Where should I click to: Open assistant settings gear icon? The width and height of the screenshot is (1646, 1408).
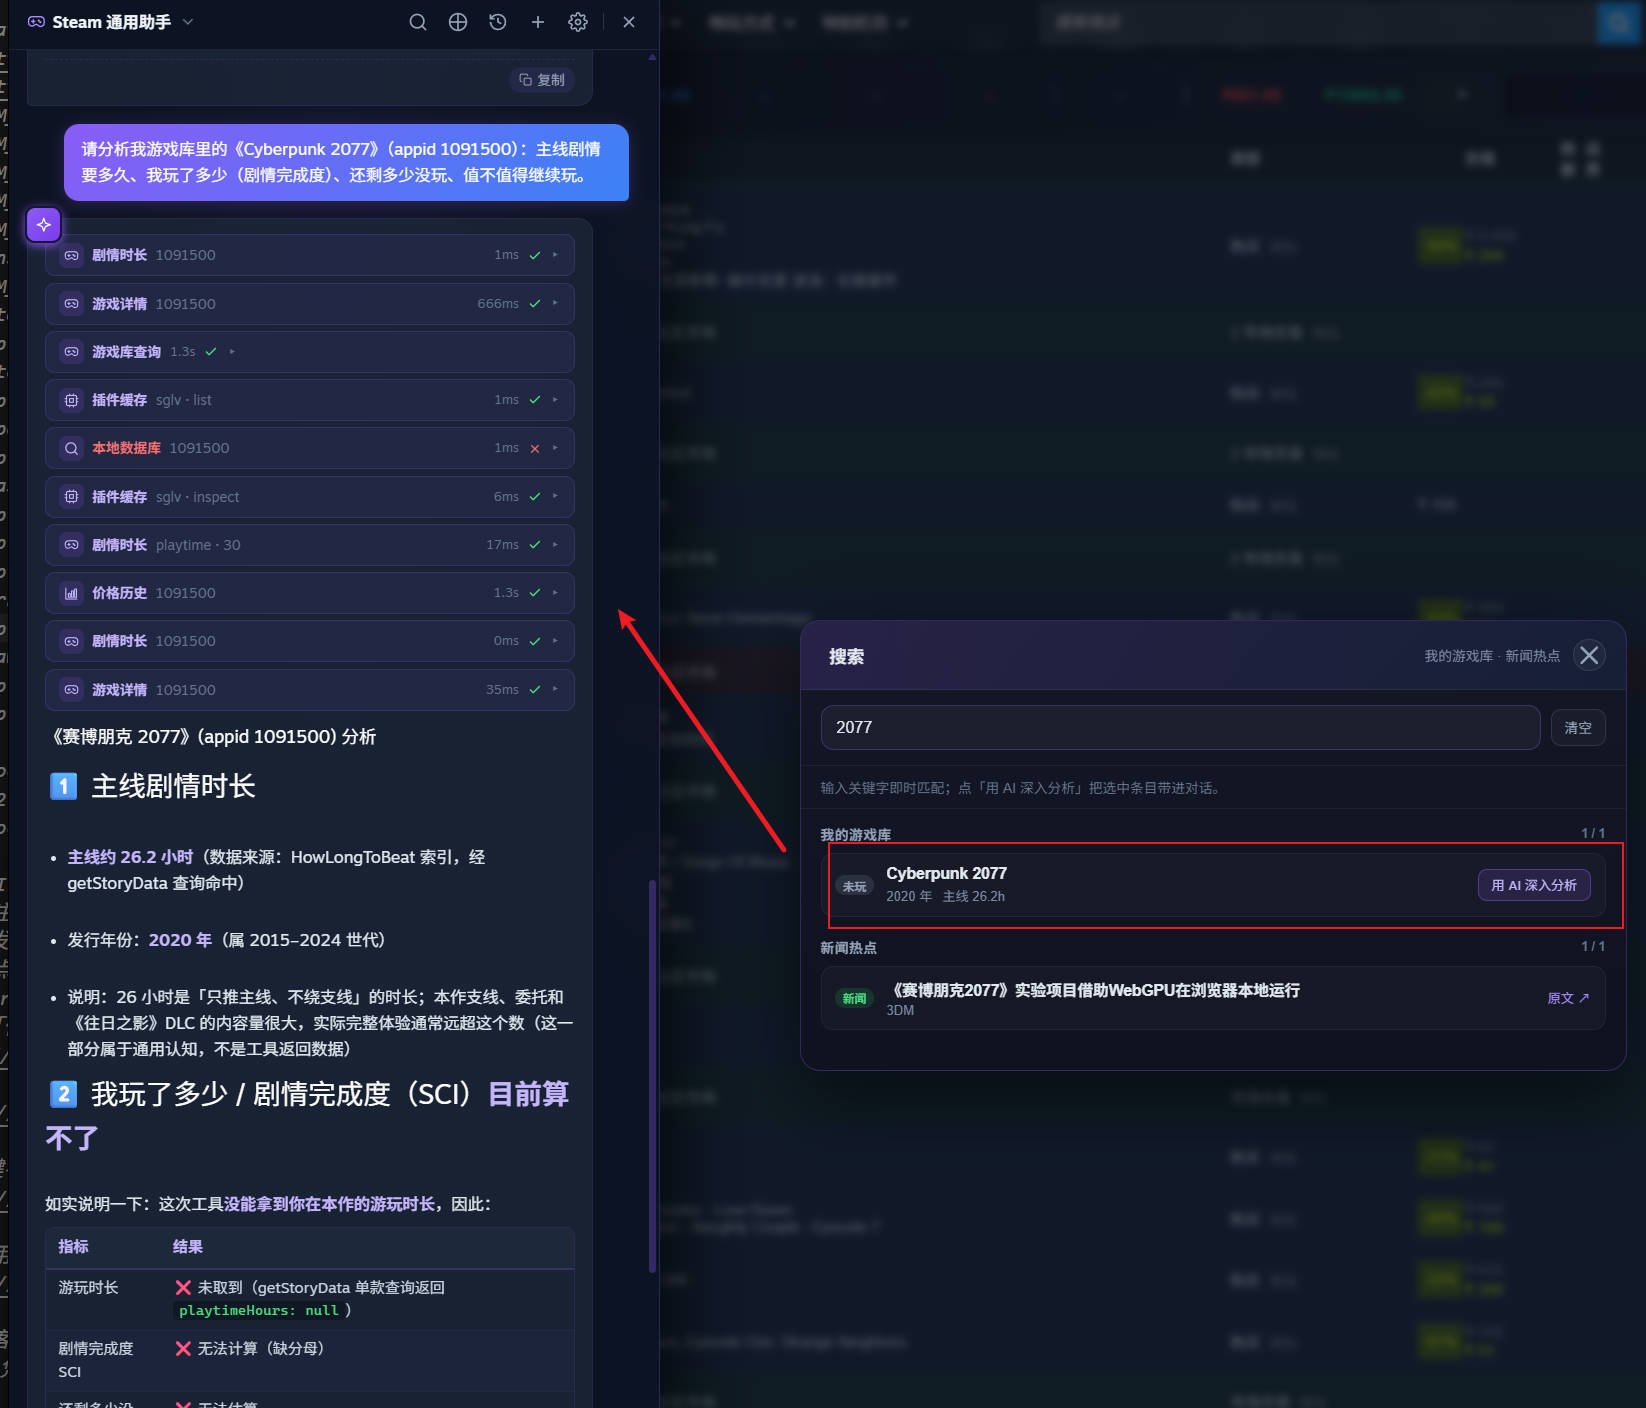pyautogui.click(x=578, y=22)
